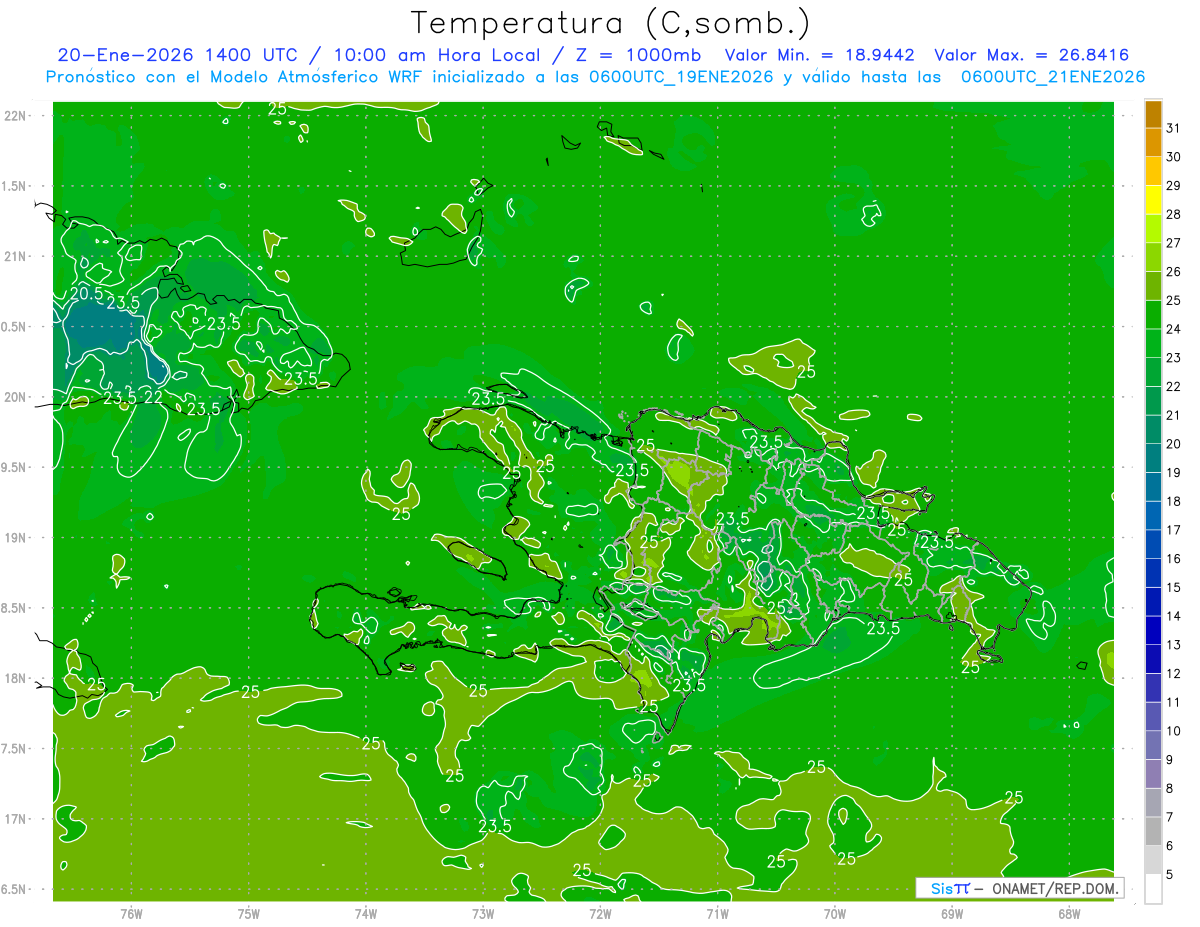
Task: Click the '27' label in the color legend
Action: [x=1174, y=243]
